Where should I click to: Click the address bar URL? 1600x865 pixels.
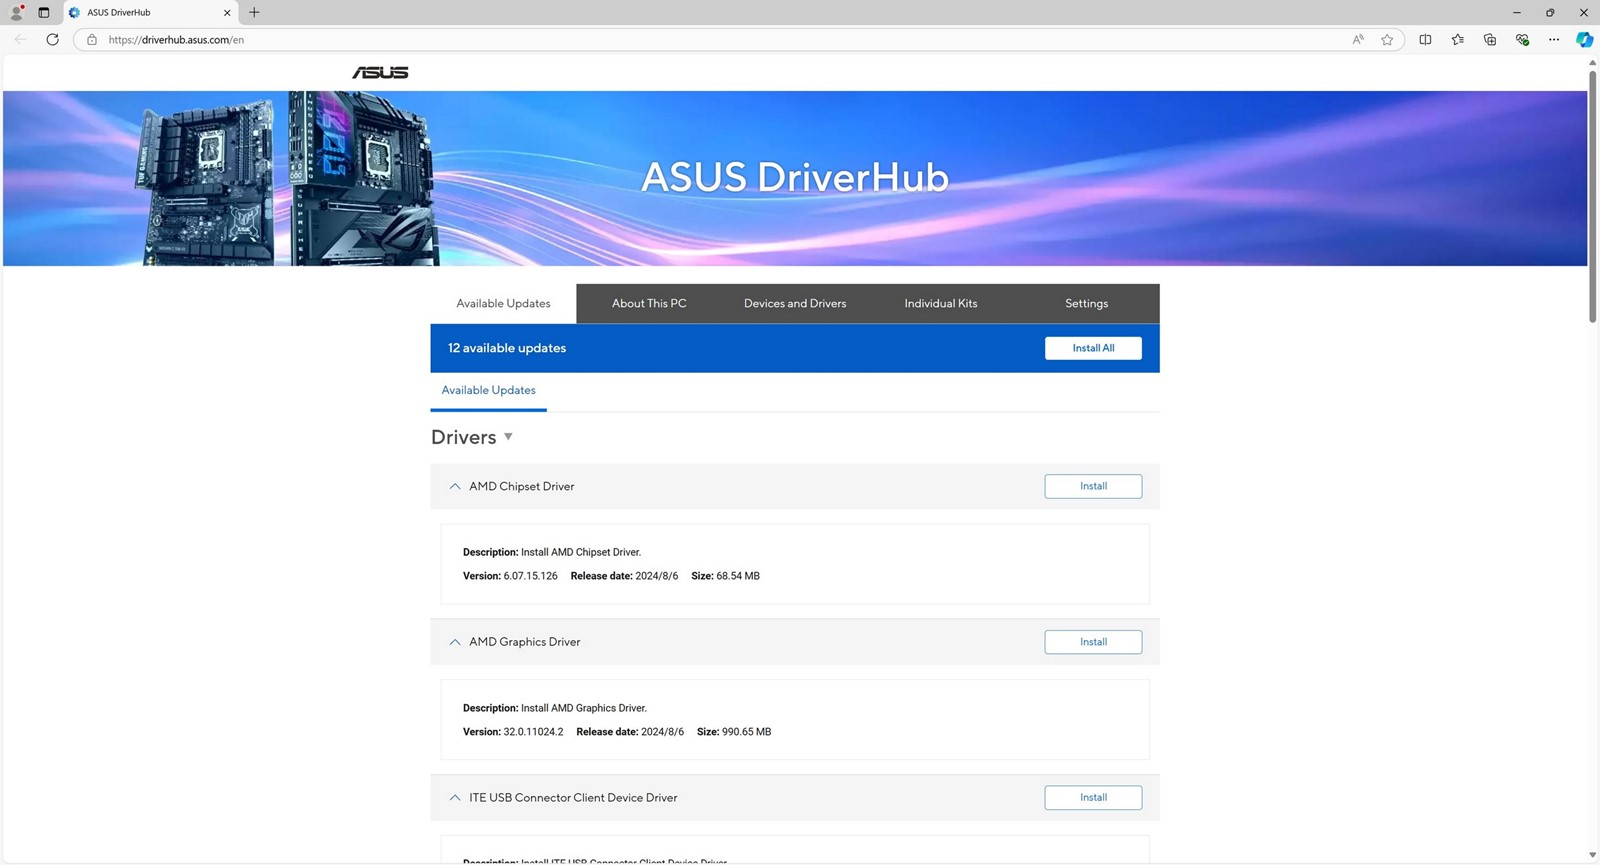pos(176,40)
